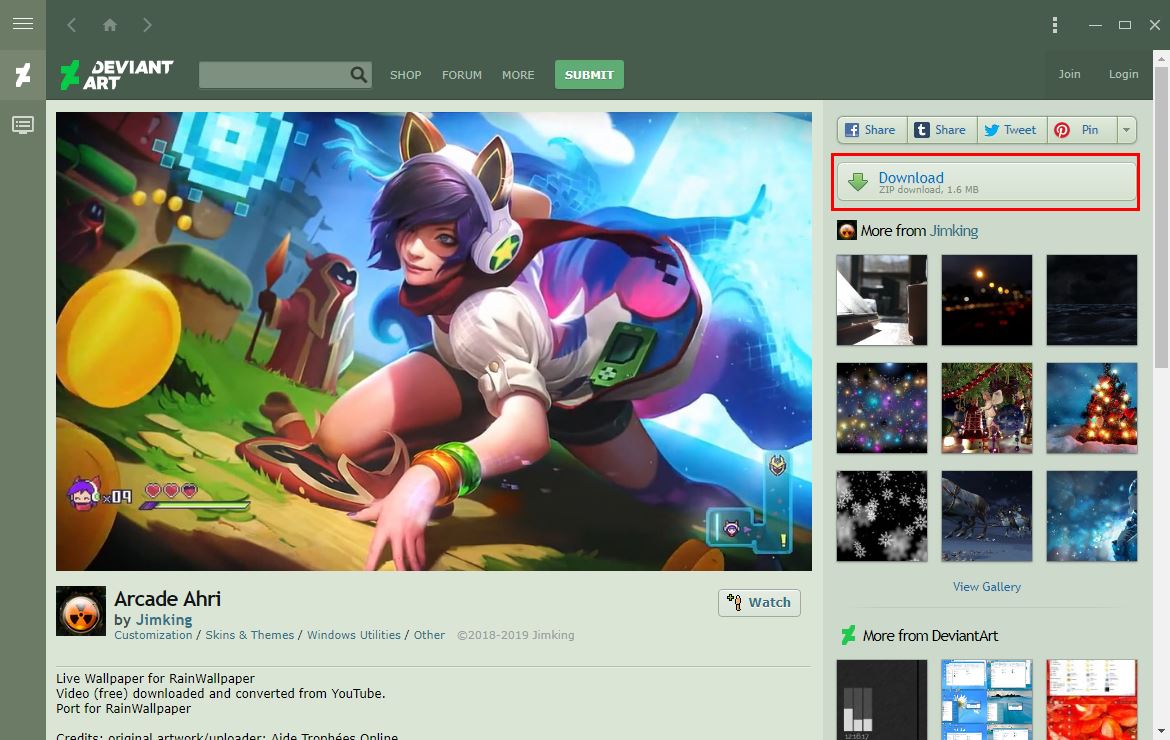
Task: Open the Jimking author link under title
Action: tap(163, 620)
